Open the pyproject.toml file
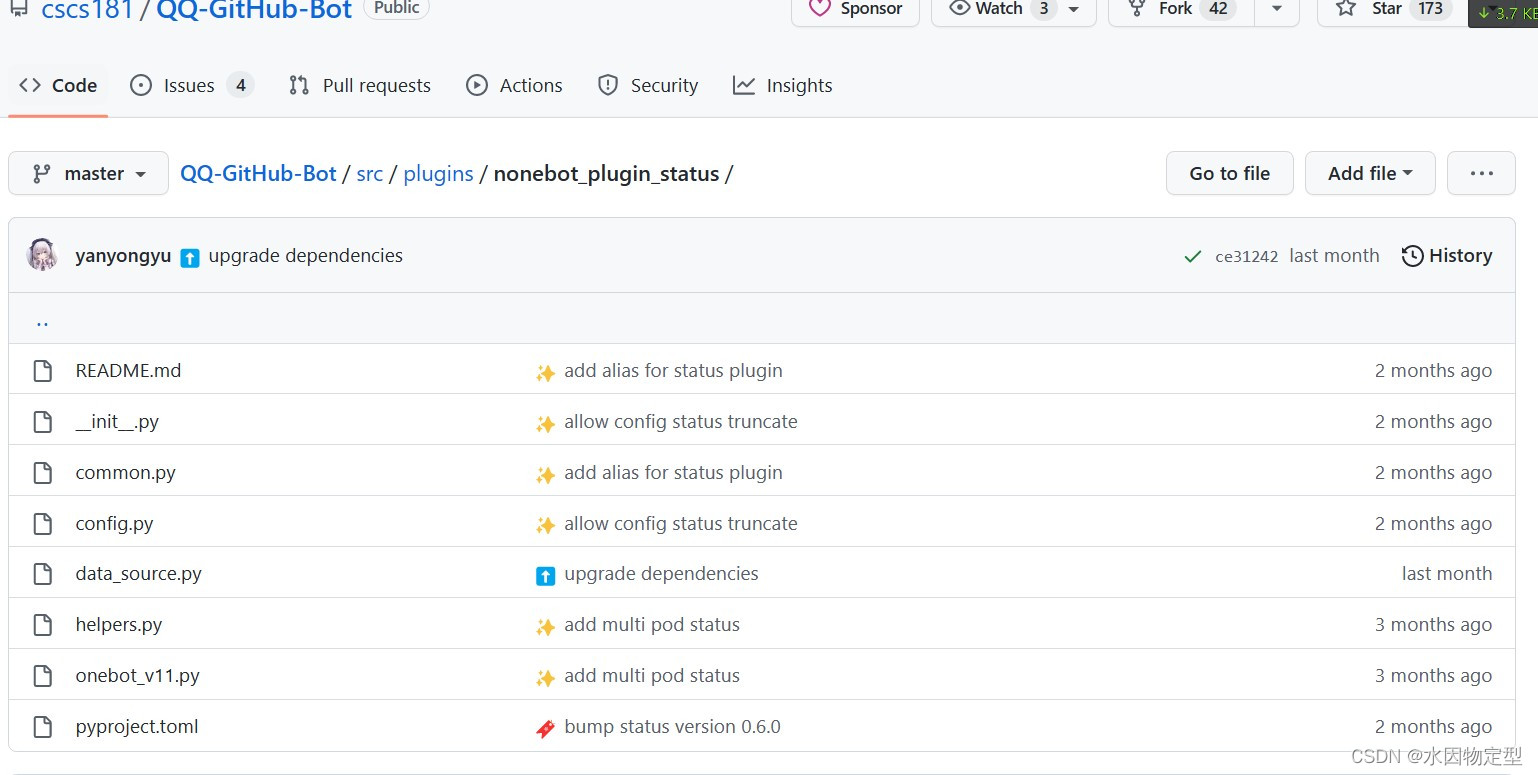 click(x=137, y=727)
